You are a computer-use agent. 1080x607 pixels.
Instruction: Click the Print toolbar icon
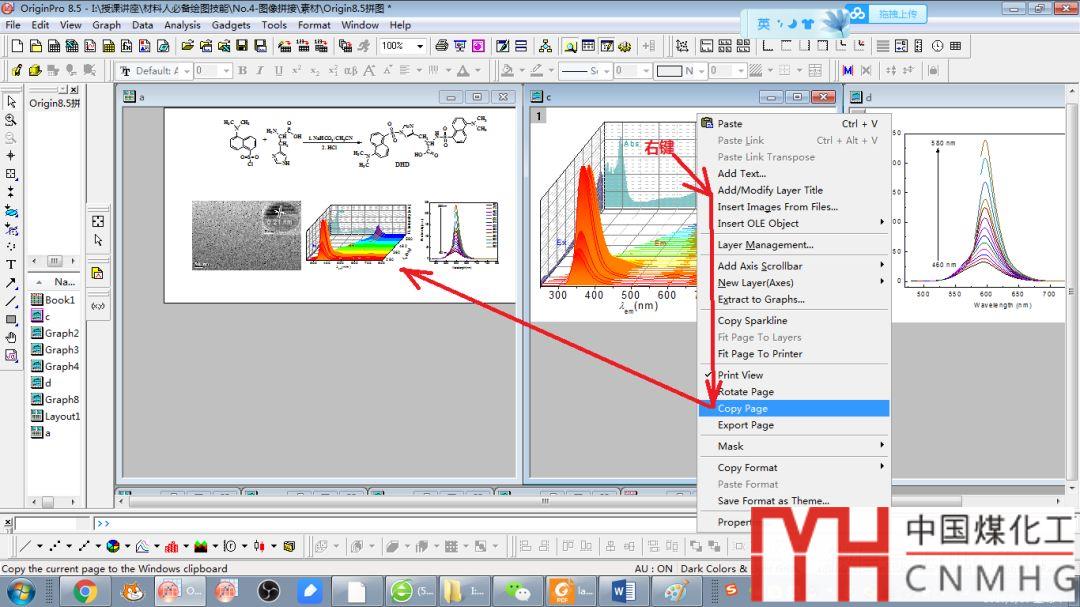440,46
